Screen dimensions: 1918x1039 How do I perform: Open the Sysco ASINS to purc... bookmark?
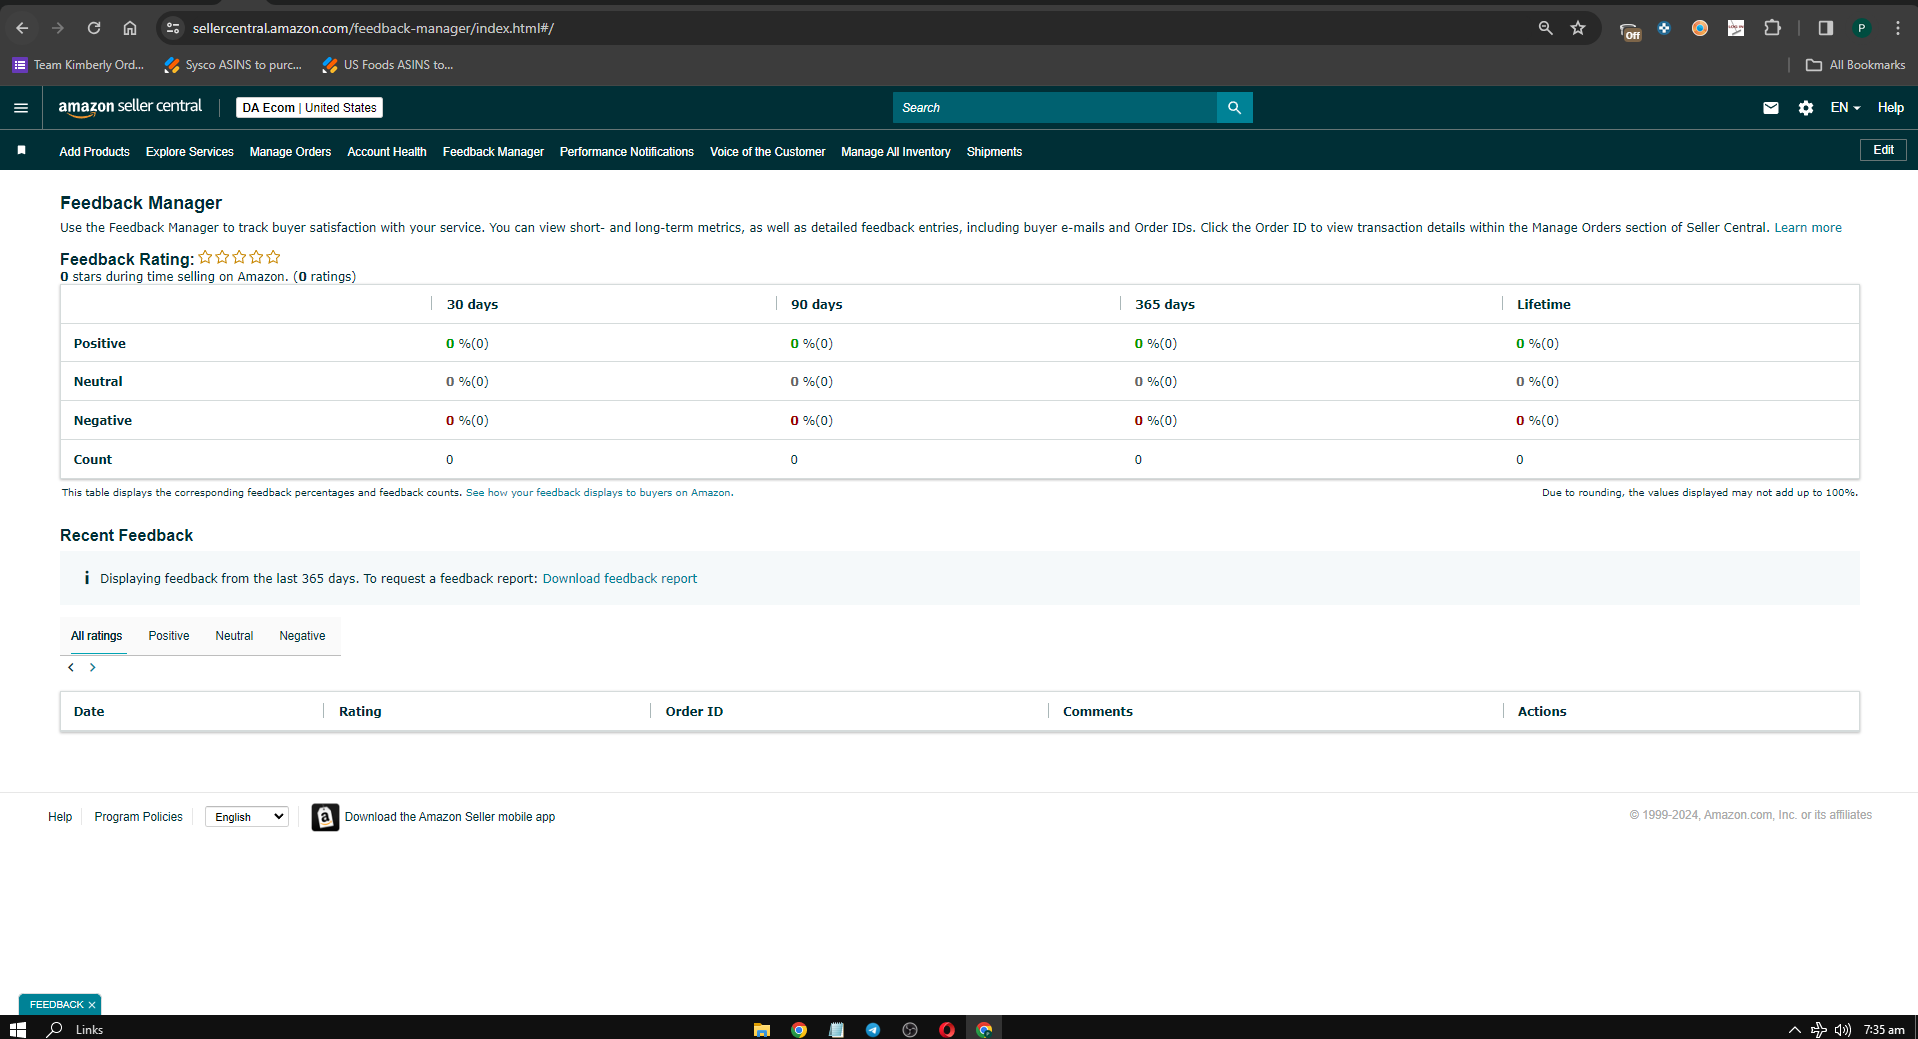coord(233,65)
